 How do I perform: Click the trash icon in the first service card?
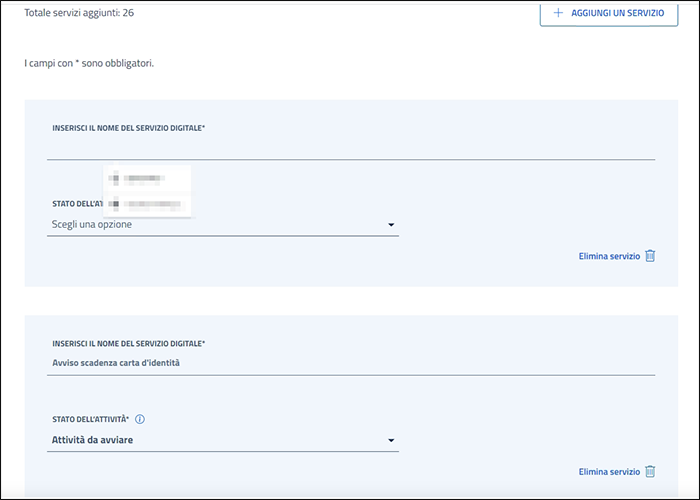(650, 256)
